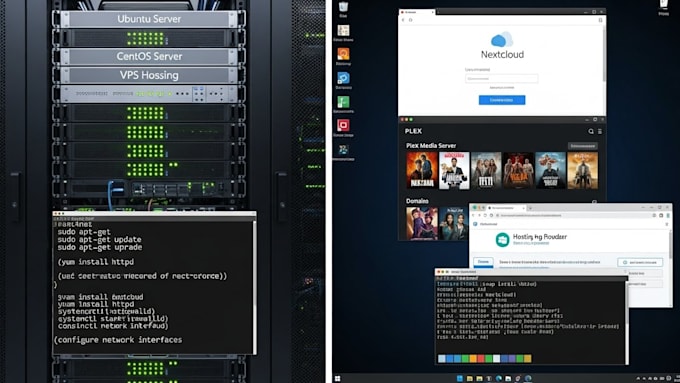Click the CentOS Server rack label

[x=149, y=56]
